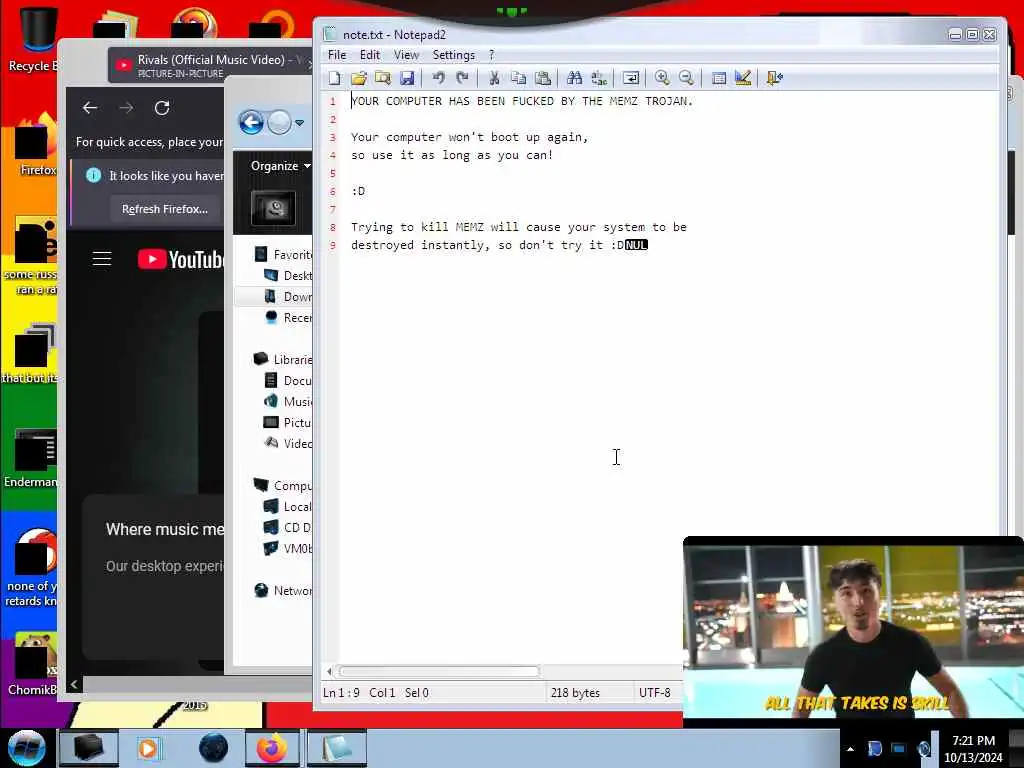1024x768 pixels.
Task: Select Libraries in Explorer navigation pane
Action: 282,359
